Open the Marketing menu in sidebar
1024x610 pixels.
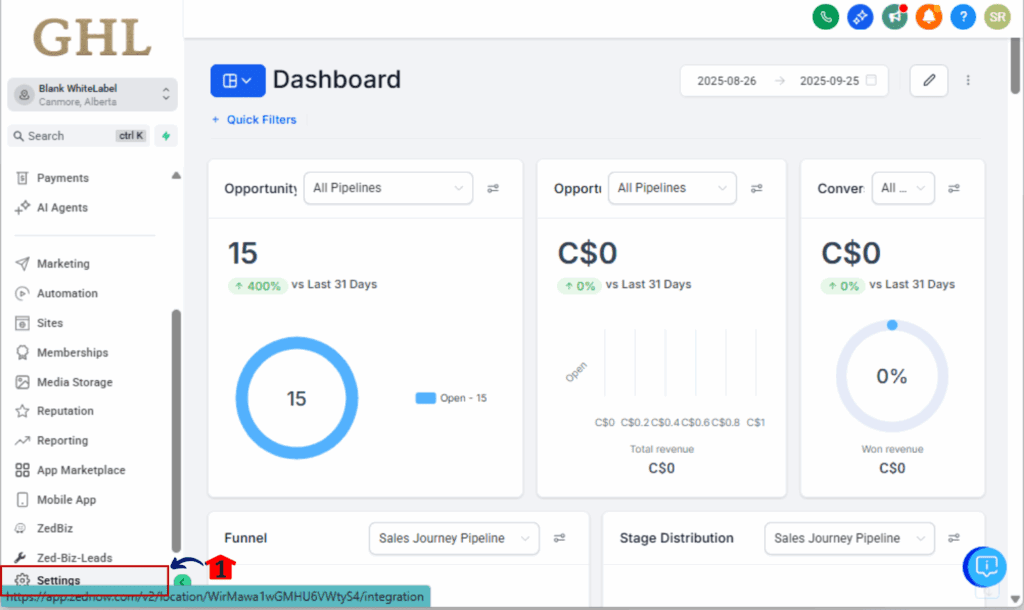[63, 264]
